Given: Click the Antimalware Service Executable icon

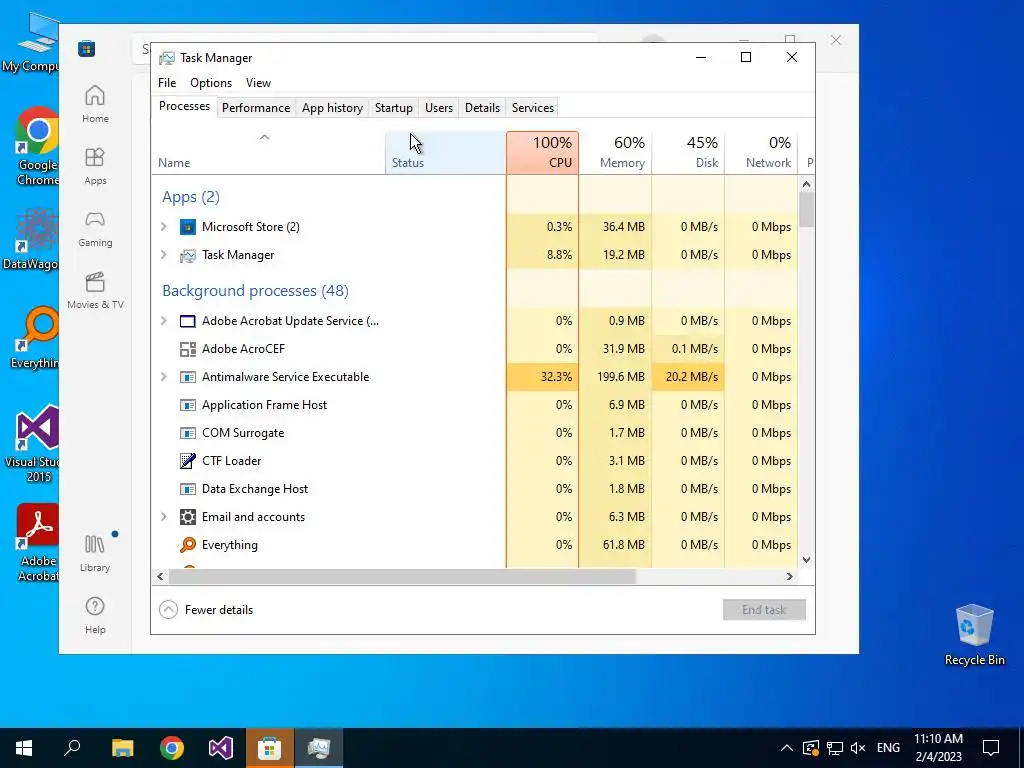Looking at the screenshot, I should [x=187, y=377].
